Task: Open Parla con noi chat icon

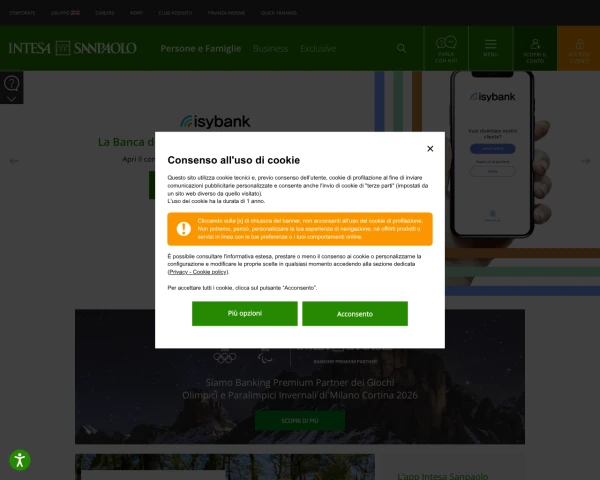Action: (446, 49)
